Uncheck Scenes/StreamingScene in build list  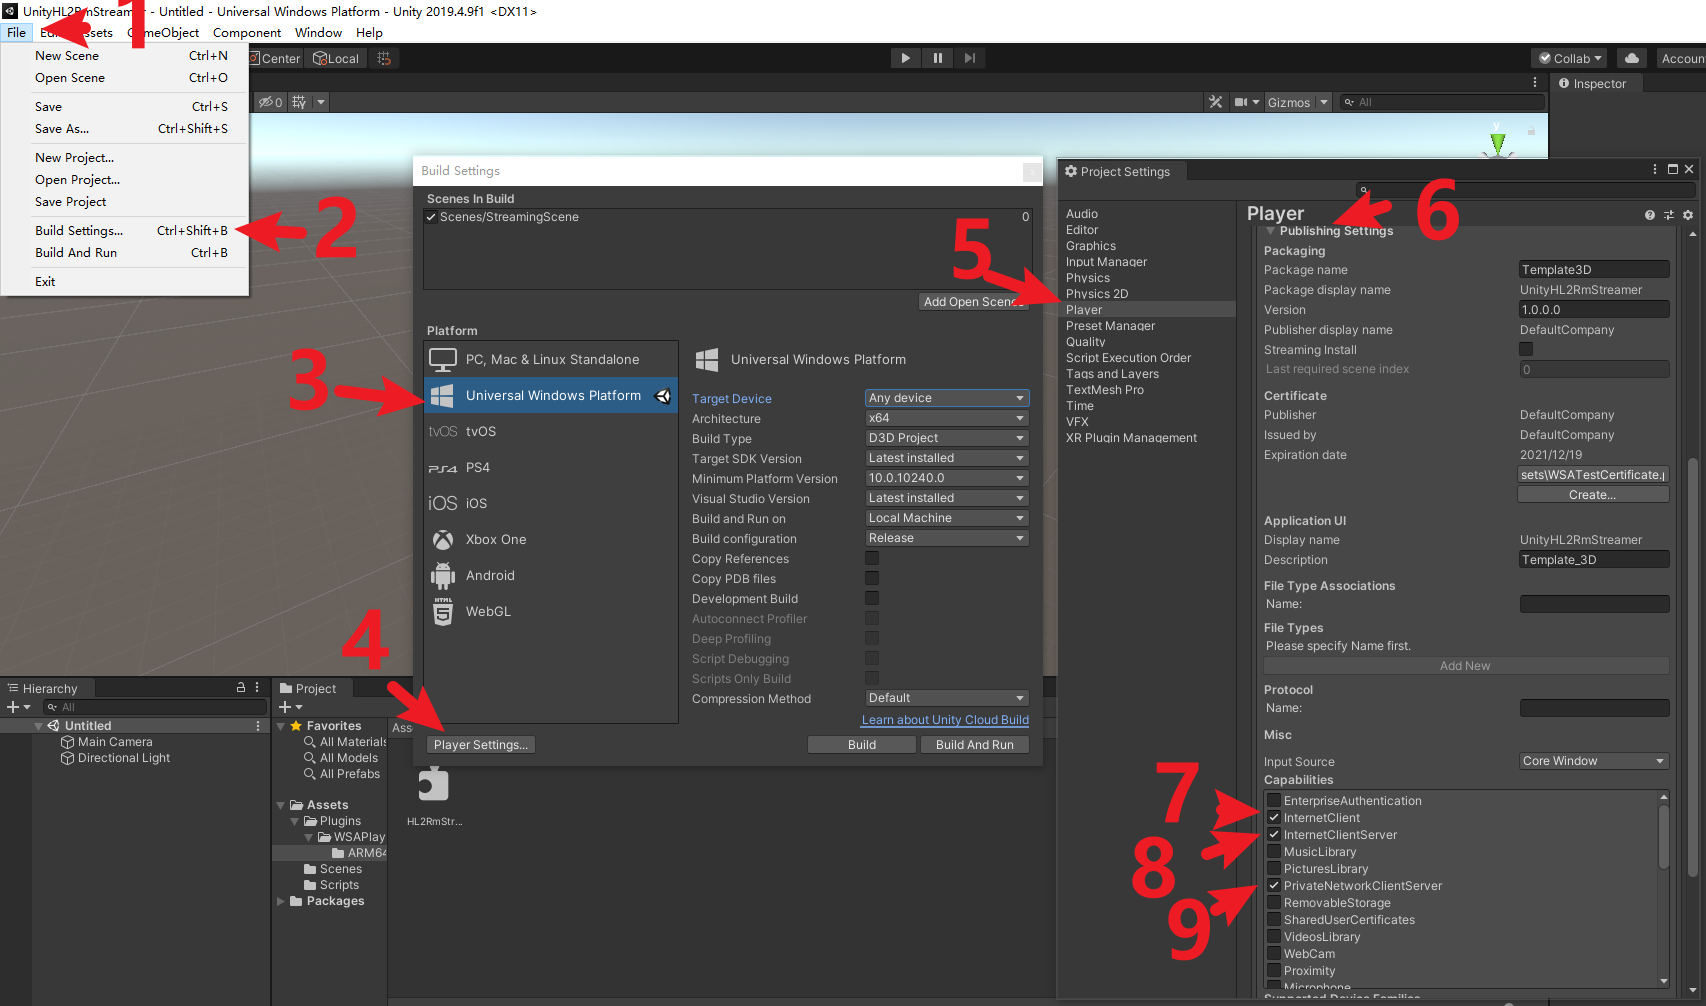tap(431, 217)
